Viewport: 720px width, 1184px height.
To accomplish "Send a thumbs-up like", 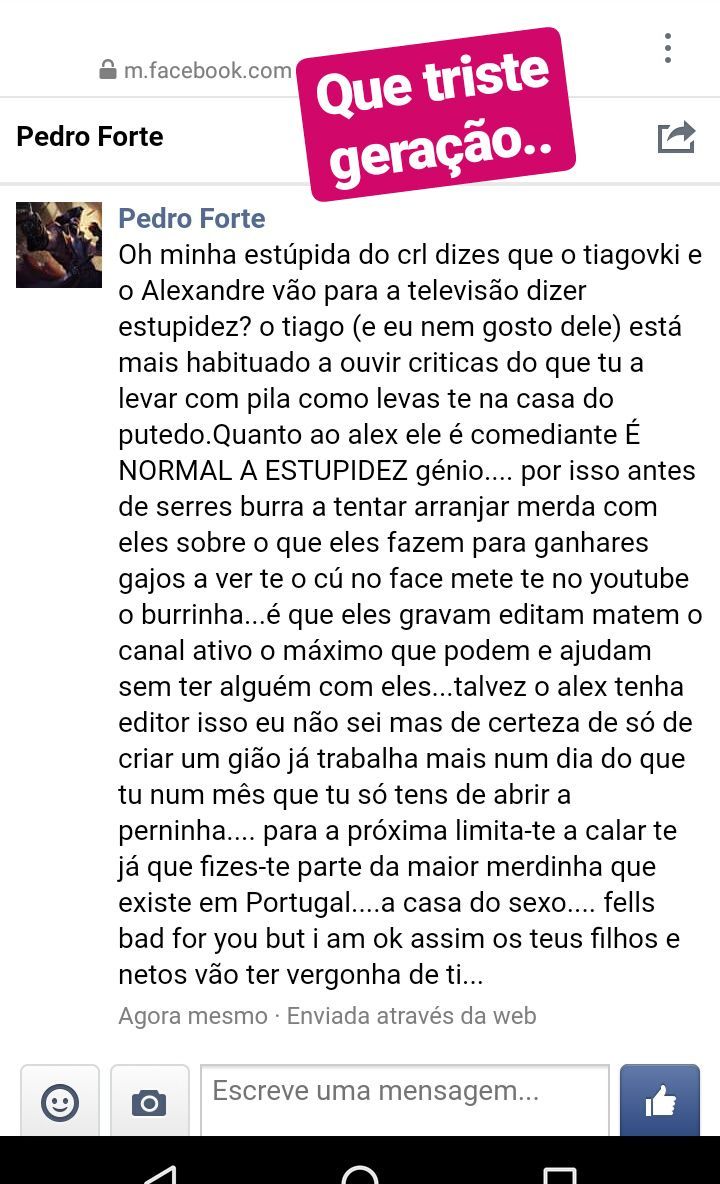I will [x=660, y=1101].
